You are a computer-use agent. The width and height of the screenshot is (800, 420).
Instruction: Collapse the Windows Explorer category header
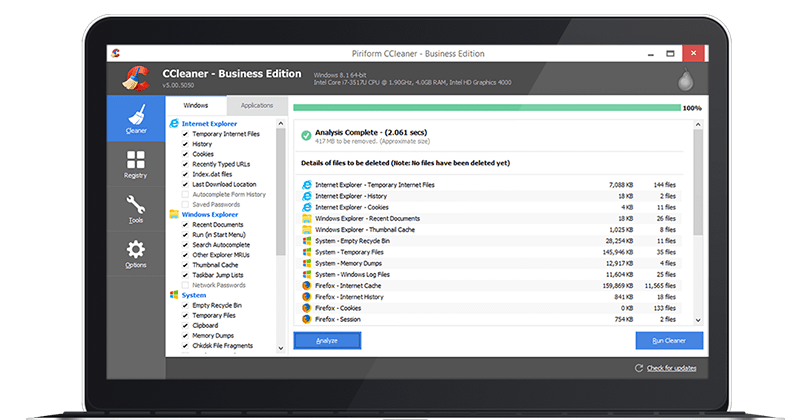tap(209, 214)
